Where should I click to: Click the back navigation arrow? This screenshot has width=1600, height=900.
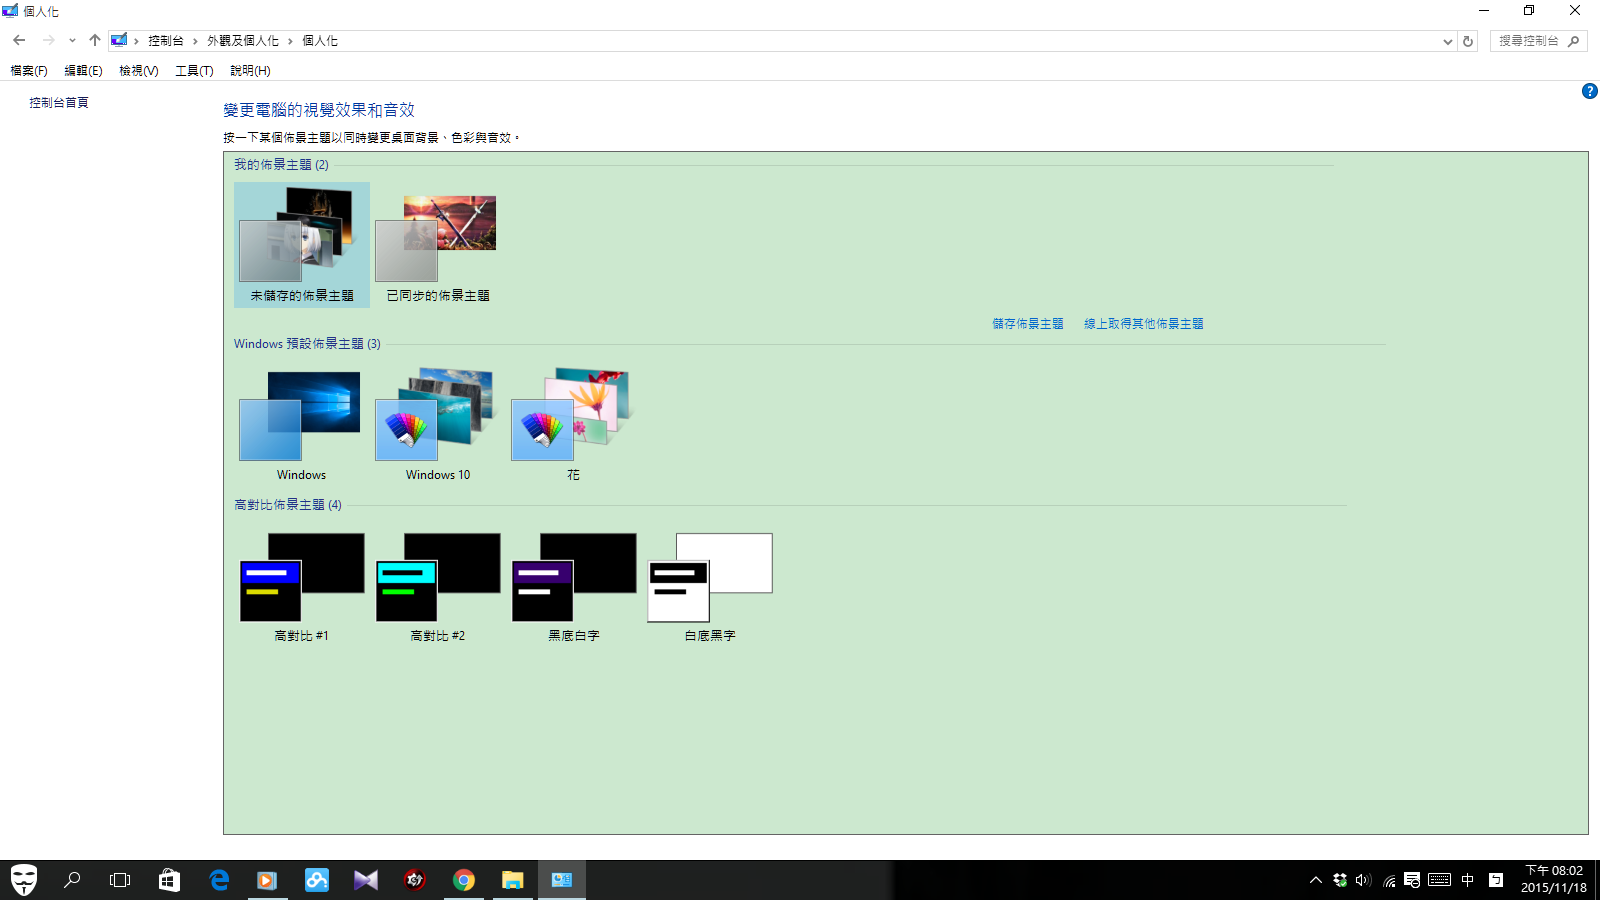tap(19, 41)
